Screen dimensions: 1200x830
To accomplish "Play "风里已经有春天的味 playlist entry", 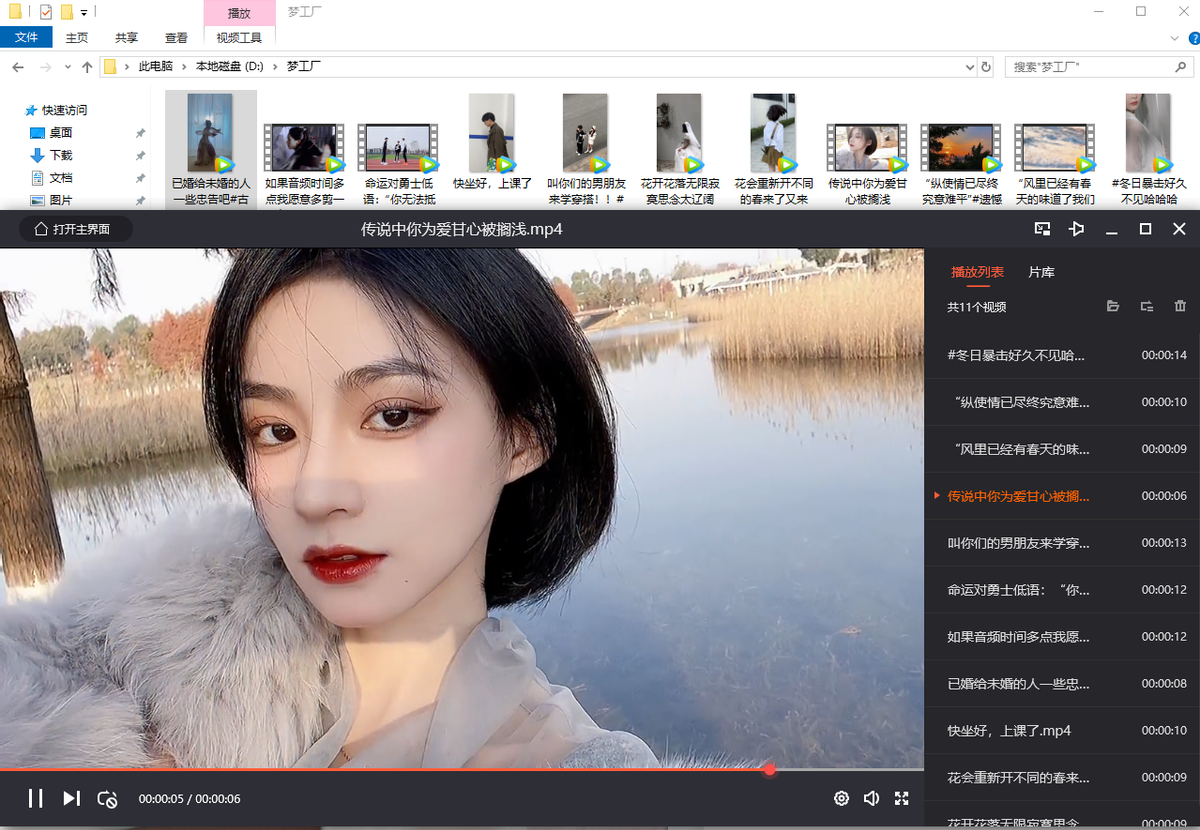I will pos(1062,449).
